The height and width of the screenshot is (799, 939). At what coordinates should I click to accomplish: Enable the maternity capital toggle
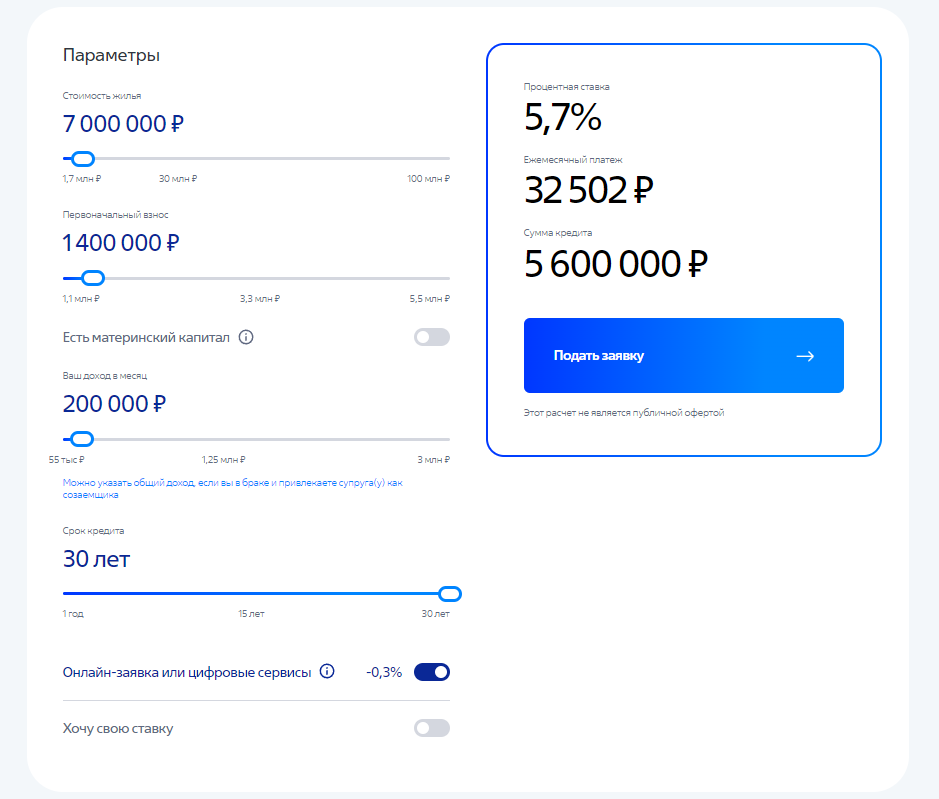point(432,337)
